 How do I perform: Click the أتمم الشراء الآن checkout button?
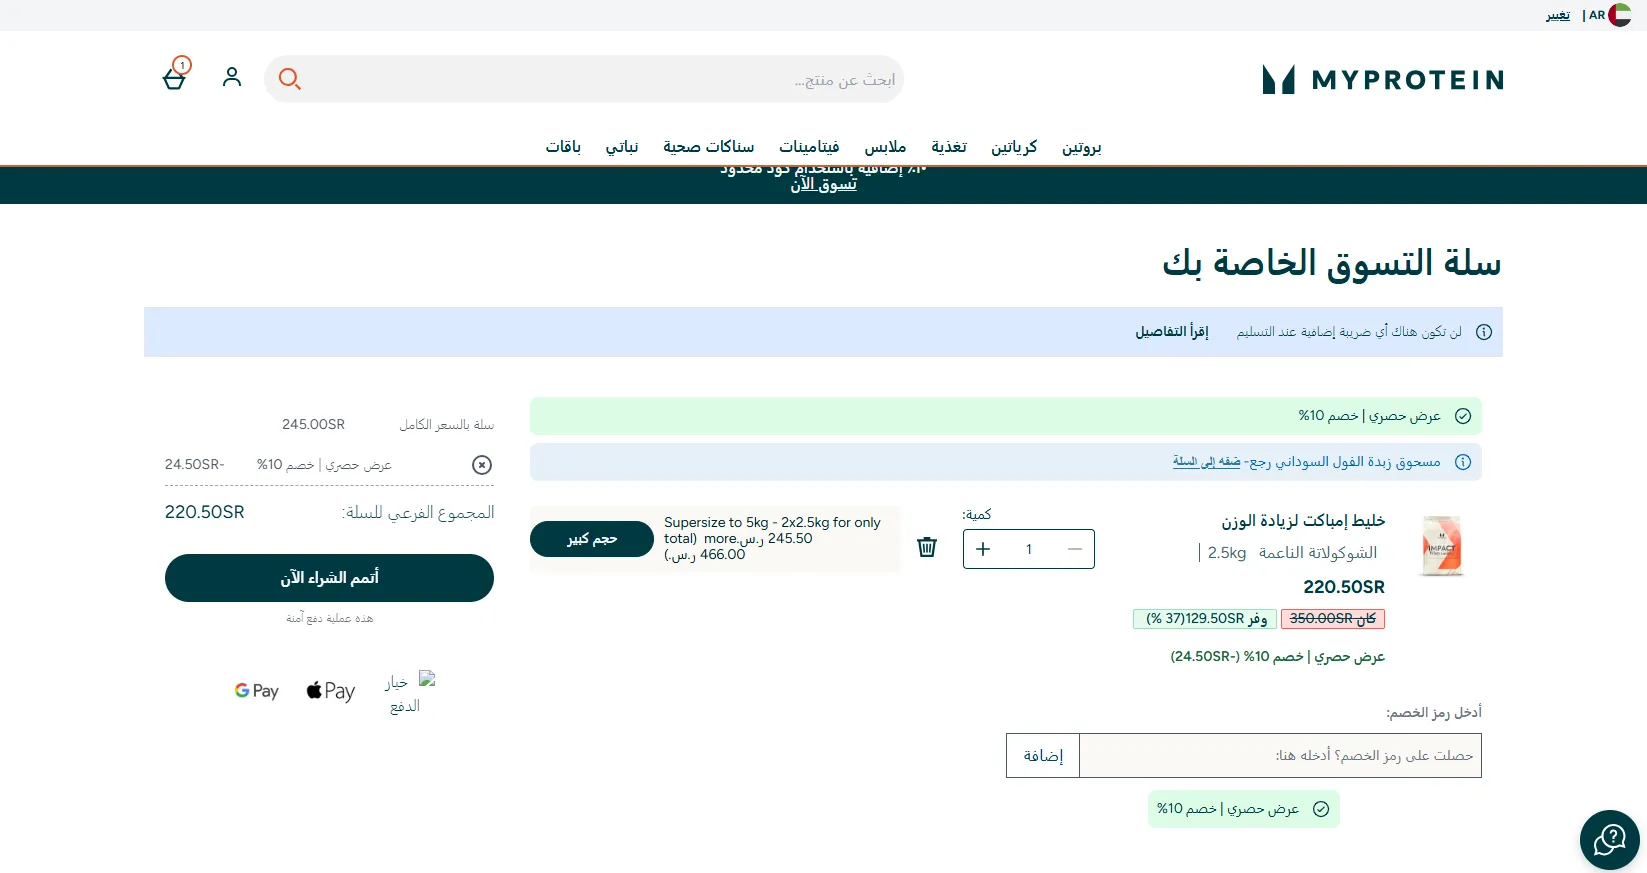pos(329,578)
